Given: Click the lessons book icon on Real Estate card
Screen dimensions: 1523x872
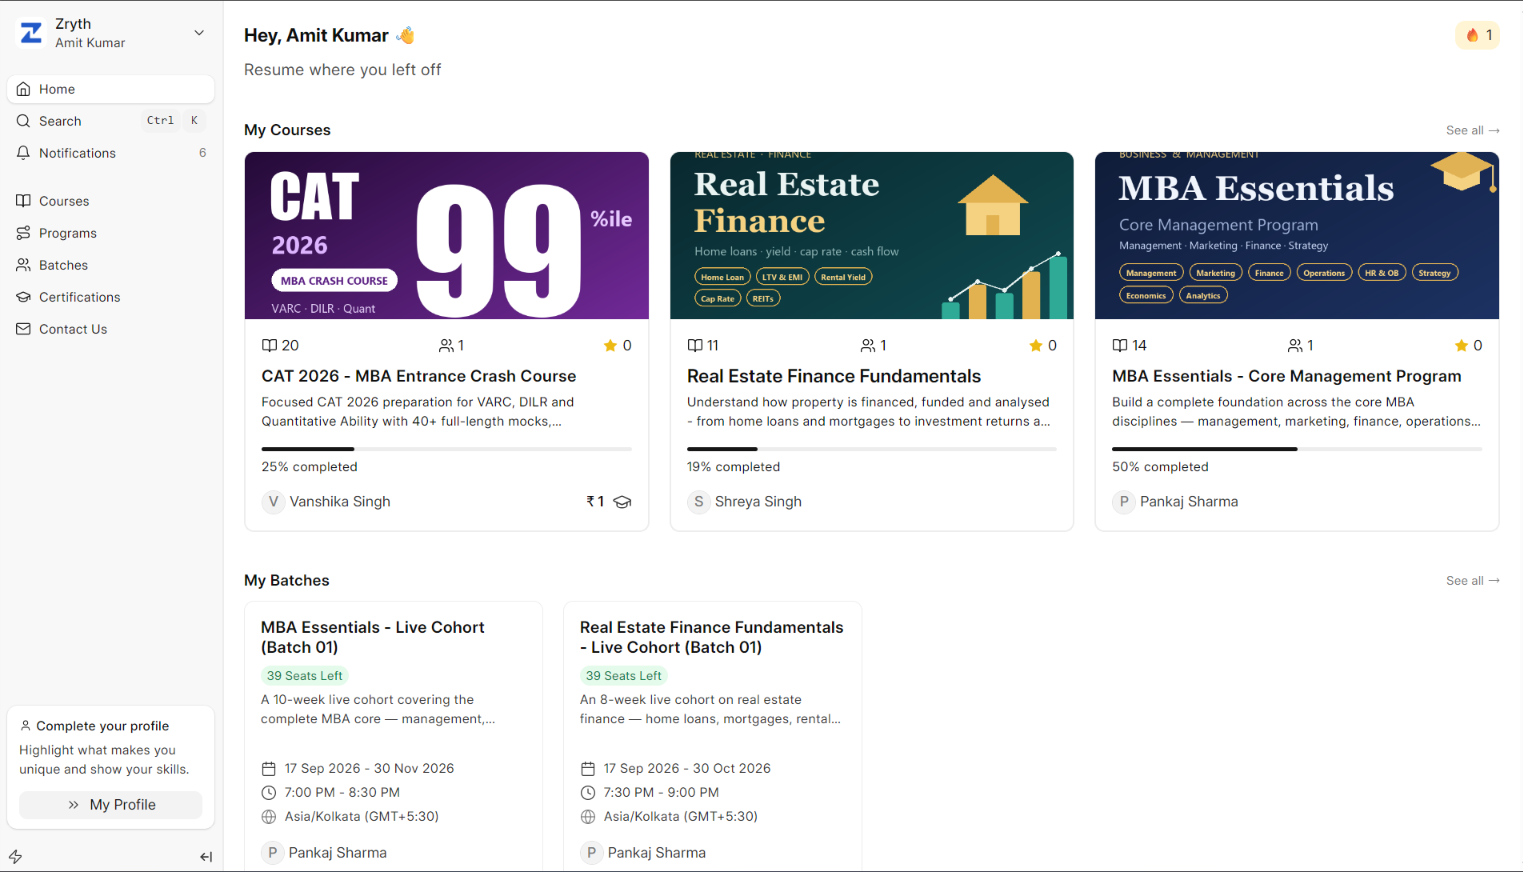Looking at the screenshot, I should click(695, 345).
